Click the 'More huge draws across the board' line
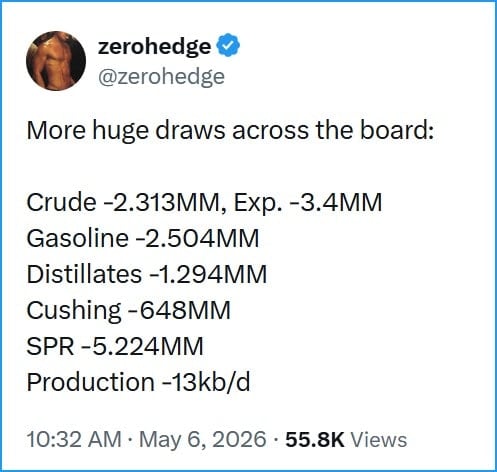This screenshot has width=497, height=472. click(x=231, y=130)
